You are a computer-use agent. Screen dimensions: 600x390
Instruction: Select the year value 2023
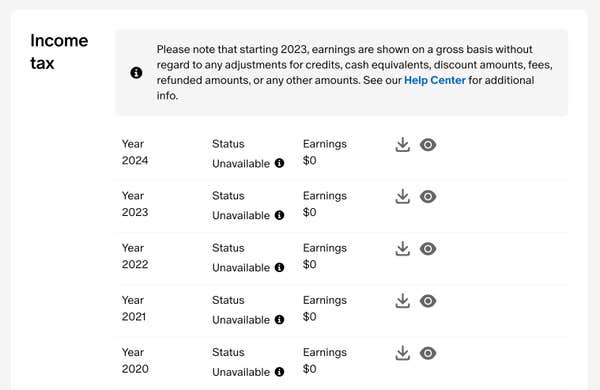click(x=135, y=212)
